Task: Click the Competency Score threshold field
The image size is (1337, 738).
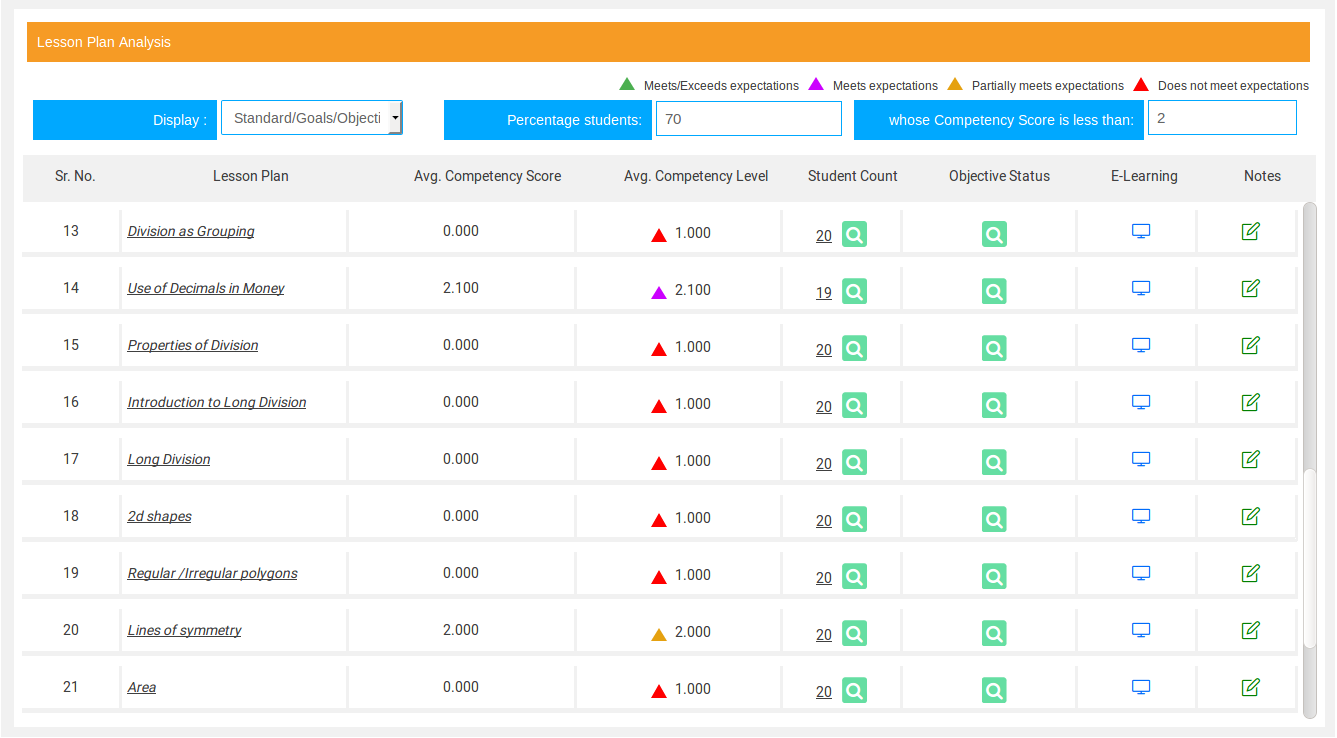Action: coord(1221,118)
